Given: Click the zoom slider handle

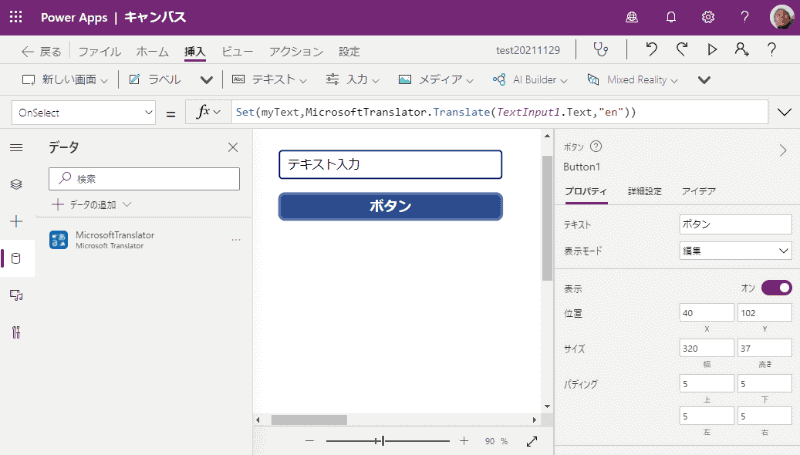Looking at the screenshot, I should (382, 440).
